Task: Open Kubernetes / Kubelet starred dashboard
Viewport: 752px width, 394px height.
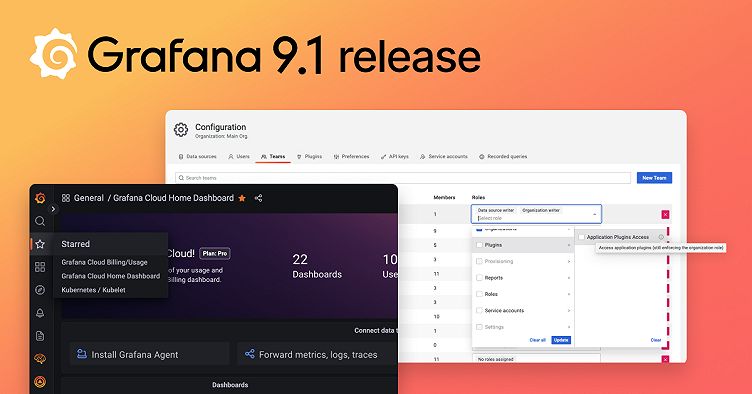Action: [x=94, y=290]
